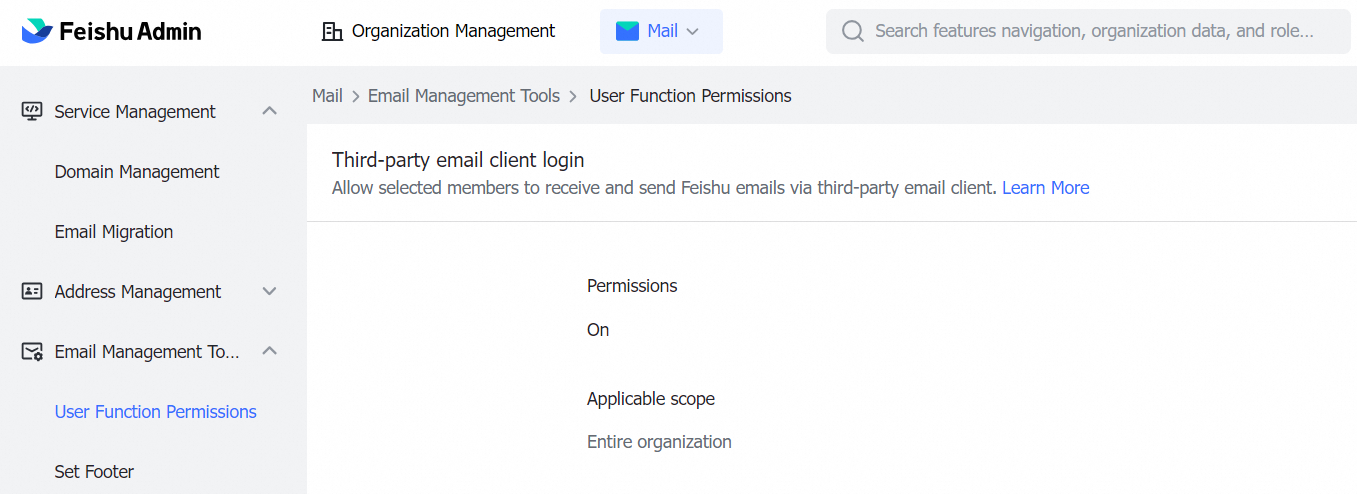
Task: Click the Organization Management building icon
Action: click(332, 31)
